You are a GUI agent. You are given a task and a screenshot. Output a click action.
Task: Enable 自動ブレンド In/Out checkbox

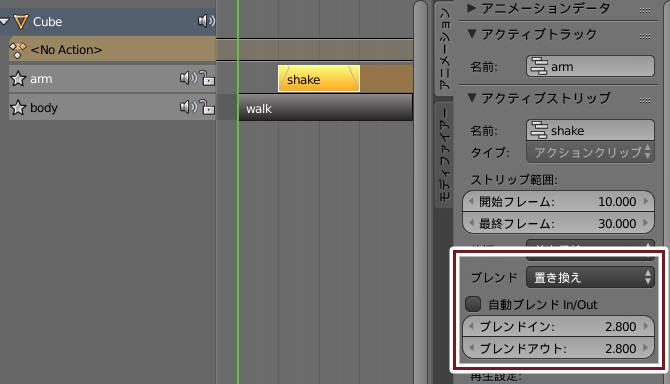pos(473,304)
